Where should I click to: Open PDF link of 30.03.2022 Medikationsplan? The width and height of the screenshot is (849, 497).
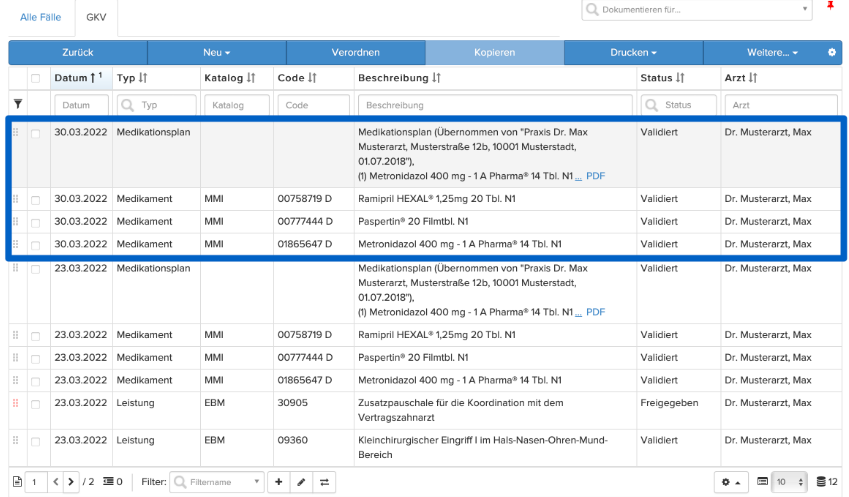596,176
